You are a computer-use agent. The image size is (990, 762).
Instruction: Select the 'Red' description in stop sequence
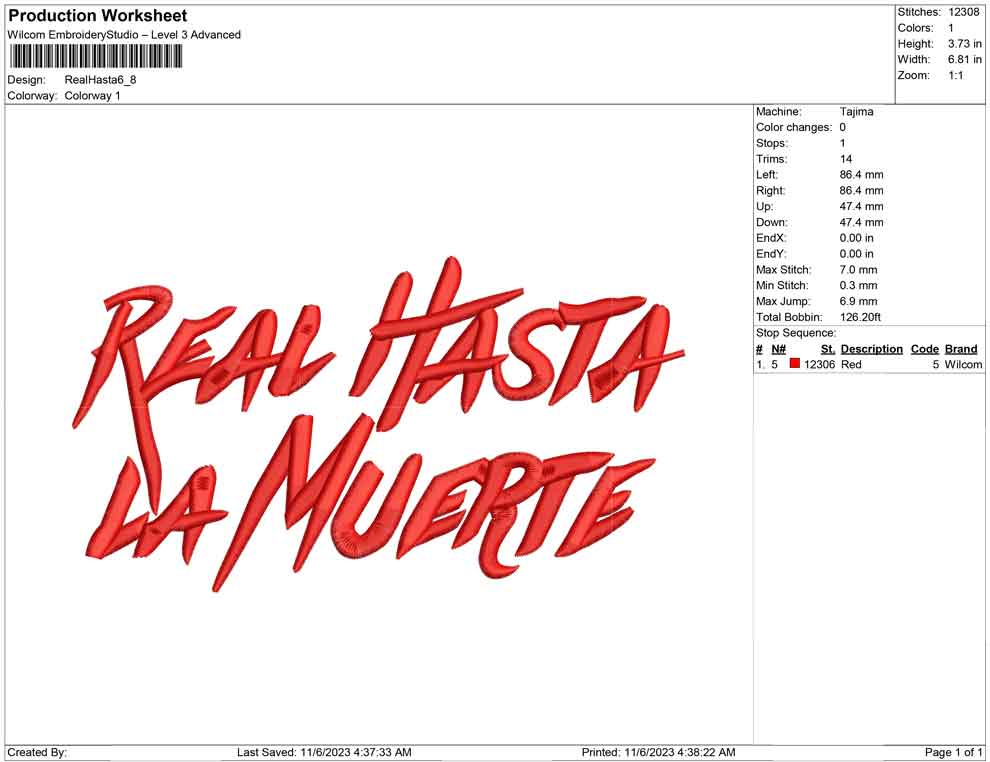[x=851, y=365]
